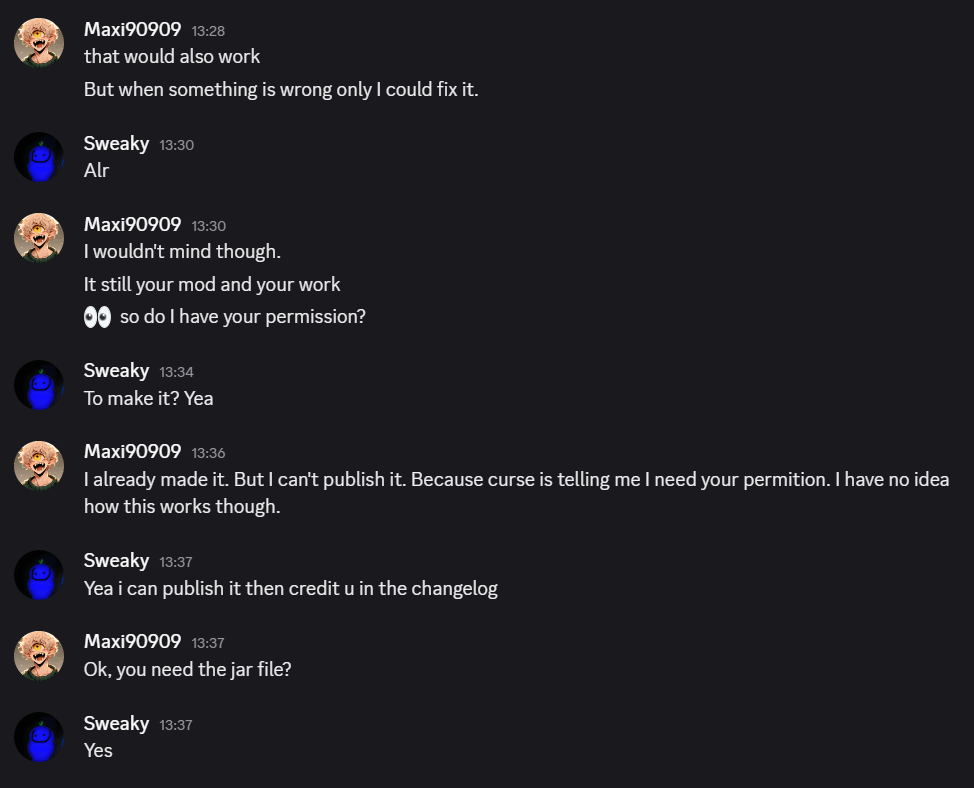Click the Sweaky username above the final "Yes"

pyautogui.click(x=116, y=724)
